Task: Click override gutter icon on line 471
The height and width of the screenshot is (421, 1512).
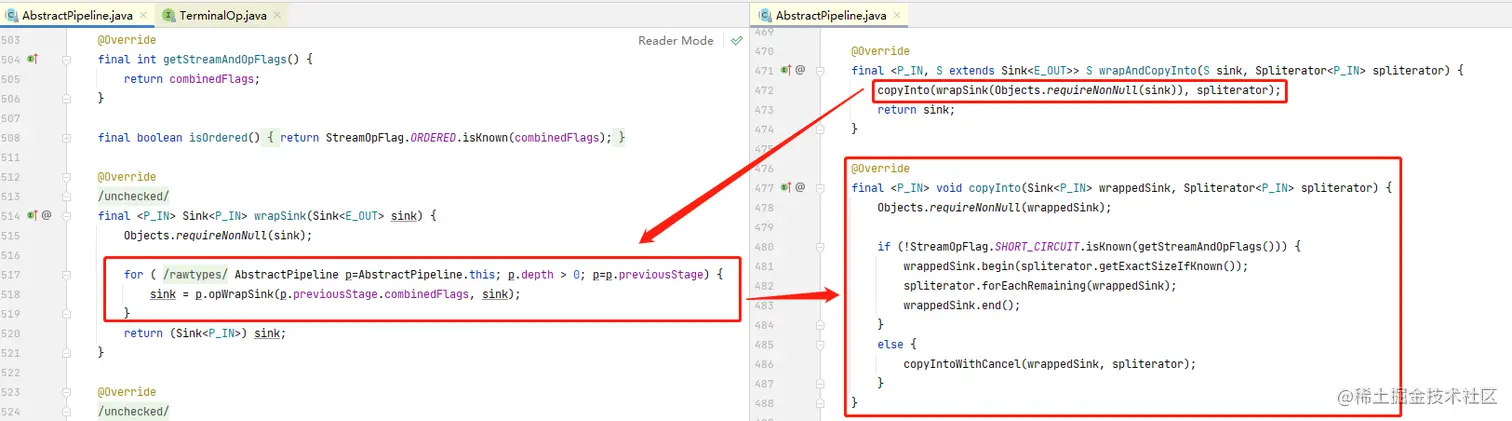Action: (787, 70)
